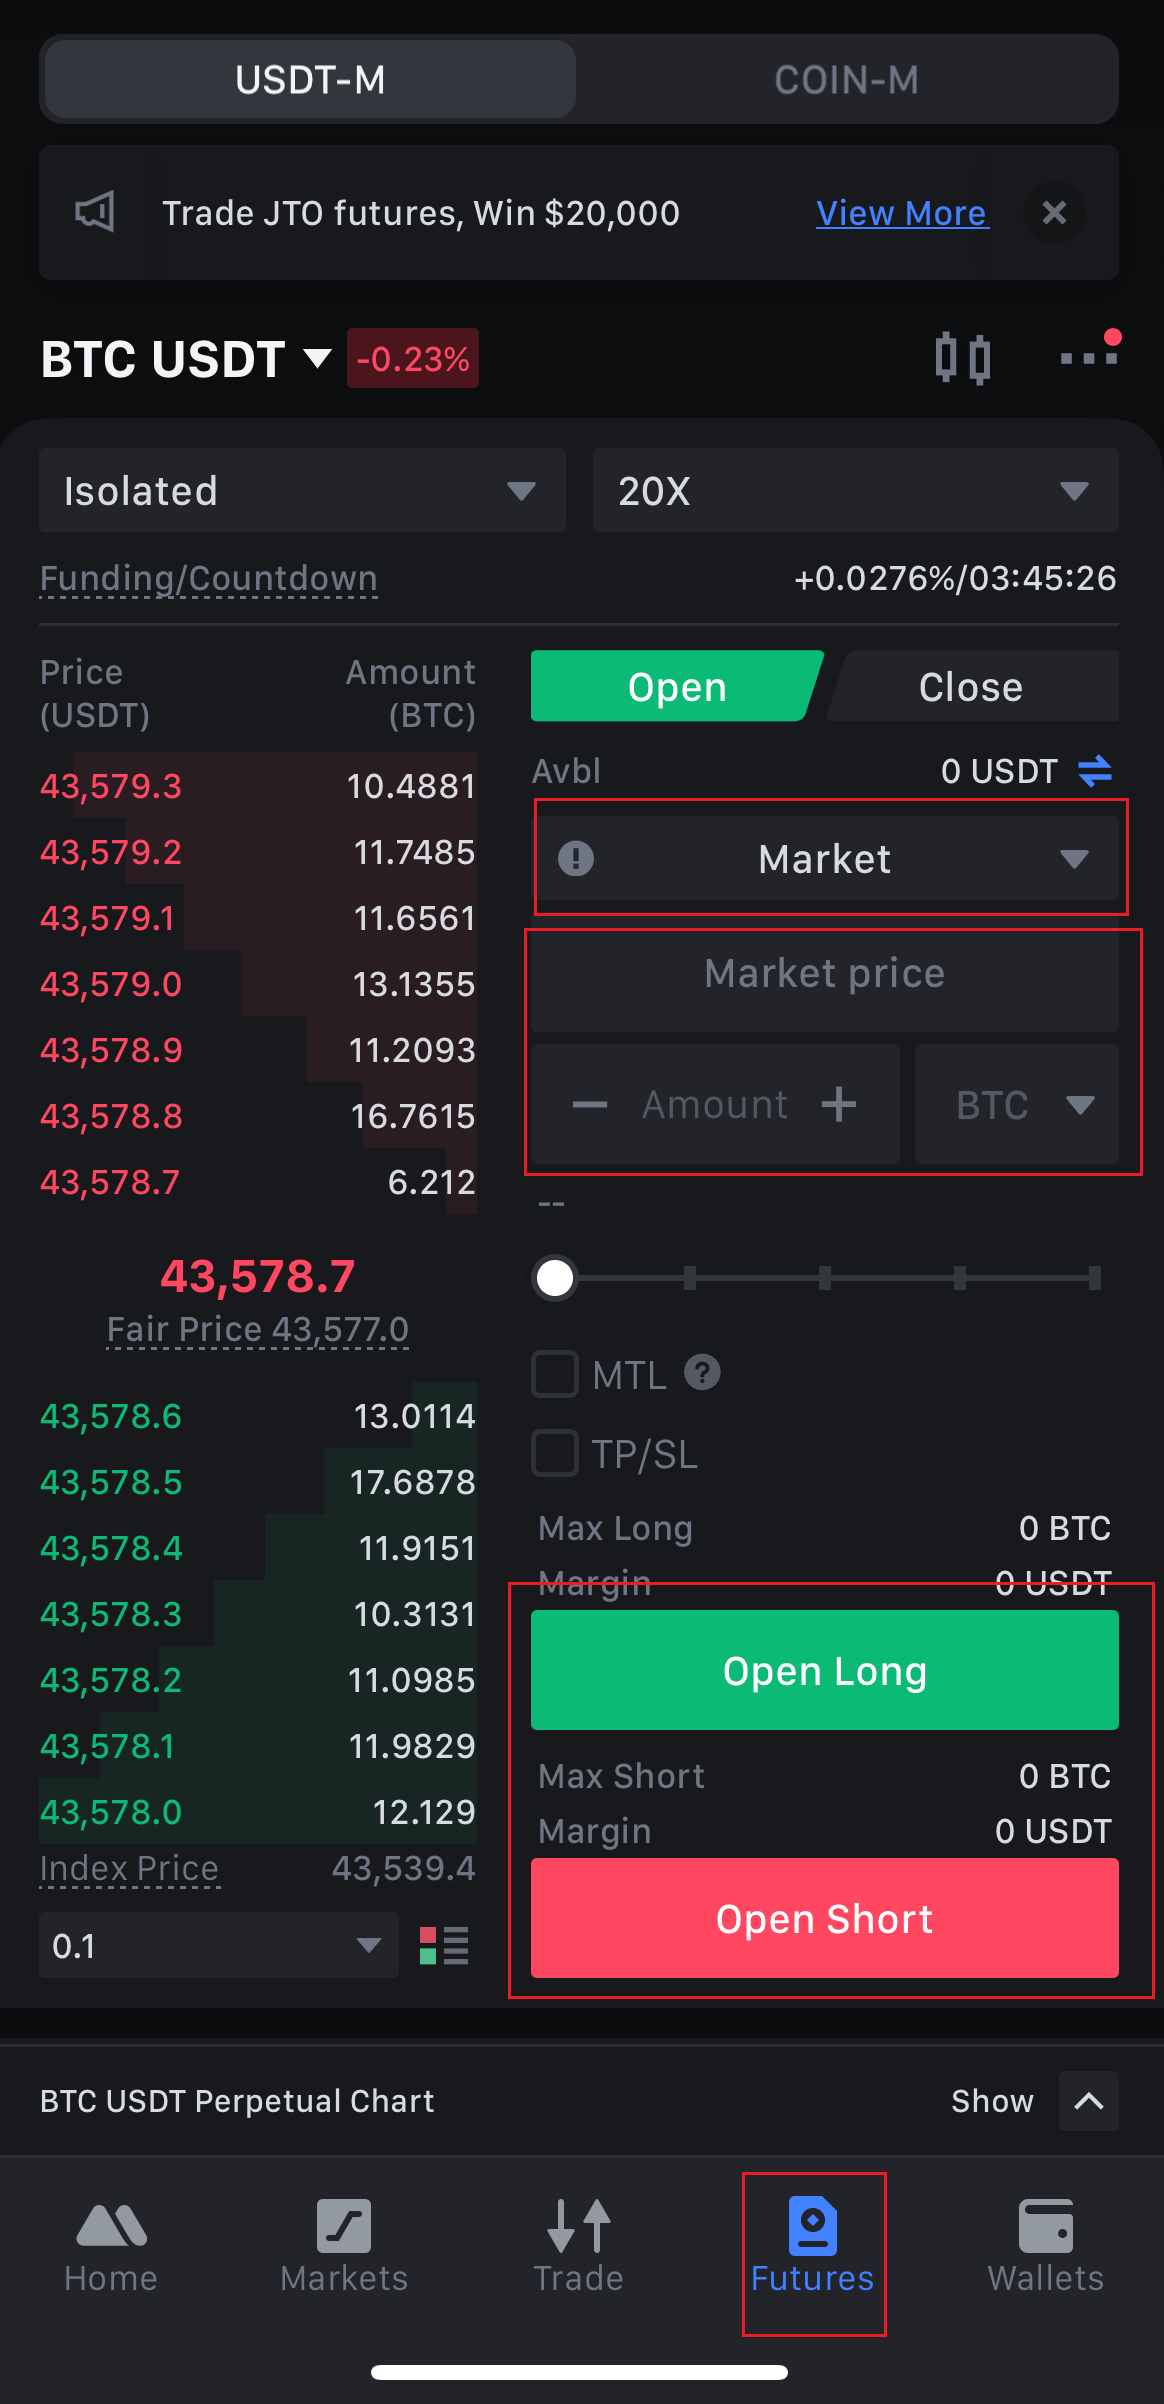Follow the View More link
This screenshot has height=2404, width=1164.
tap(902, 213)
